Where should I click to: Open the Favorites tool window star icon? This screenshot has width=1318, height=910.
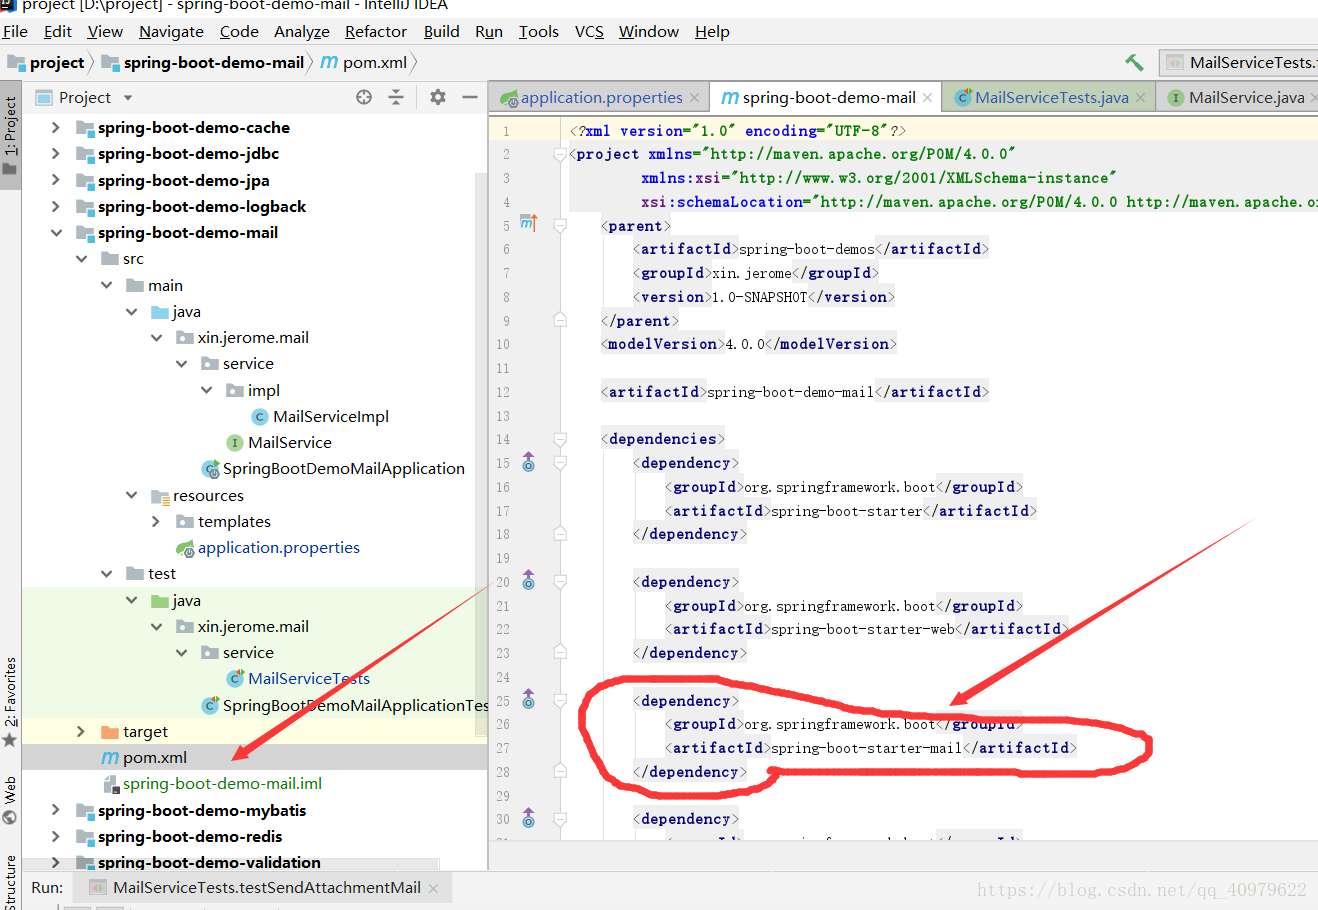pos(10,740)
